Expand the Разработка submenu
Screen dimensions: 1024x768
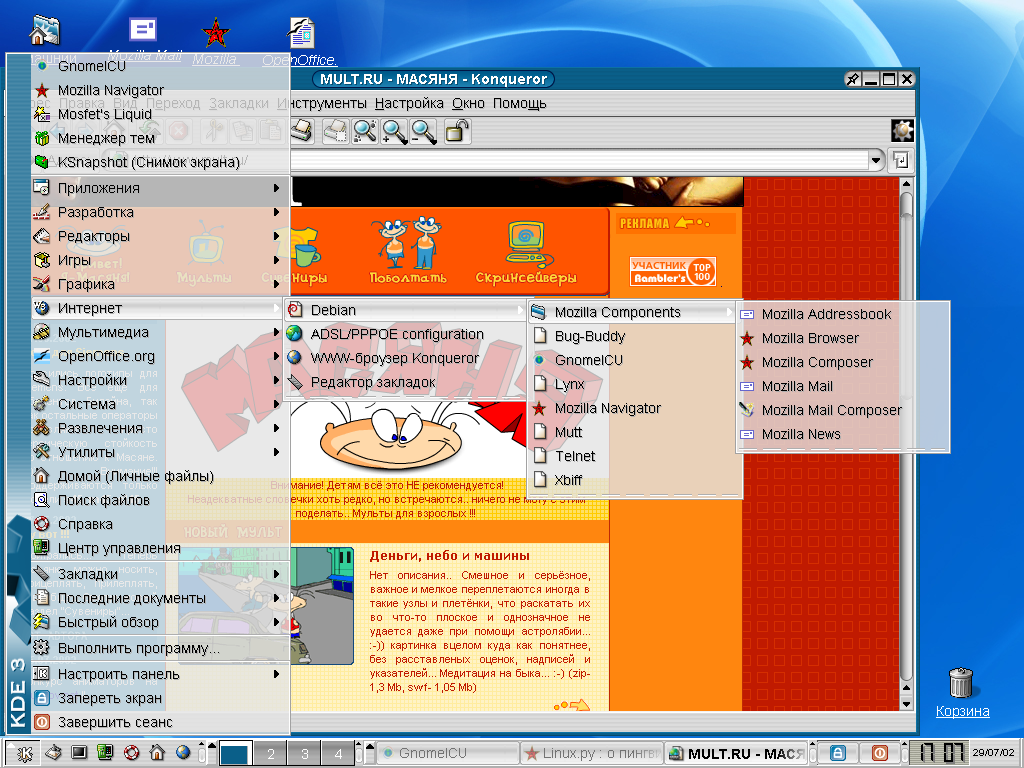click(161, 212)
